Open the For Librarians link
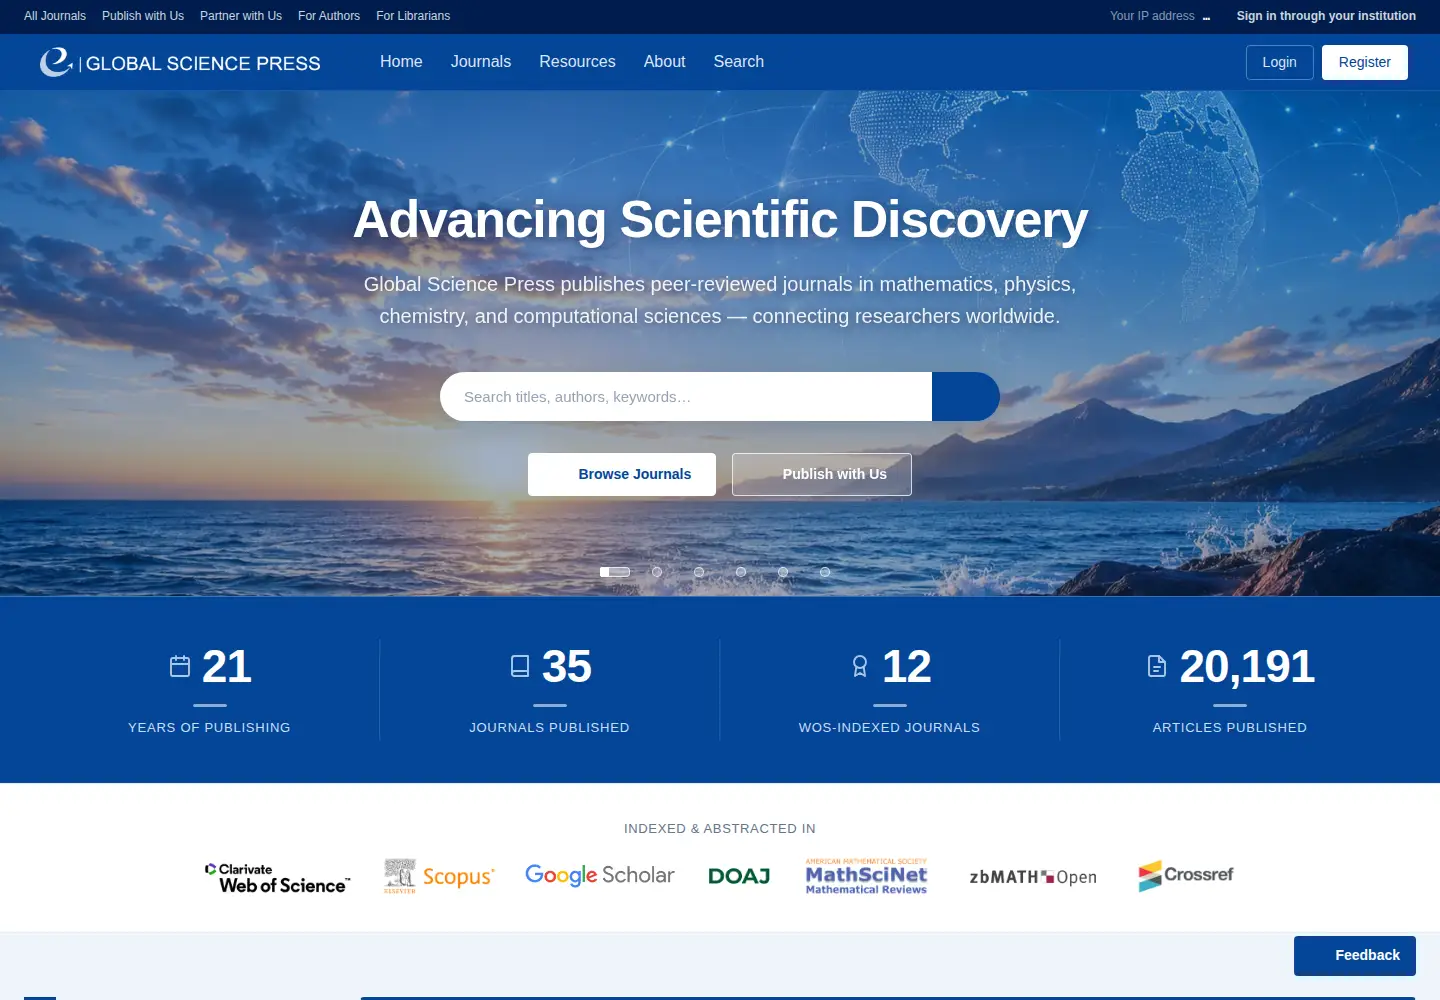1440x1000 pixels. (x=413, y=16)
